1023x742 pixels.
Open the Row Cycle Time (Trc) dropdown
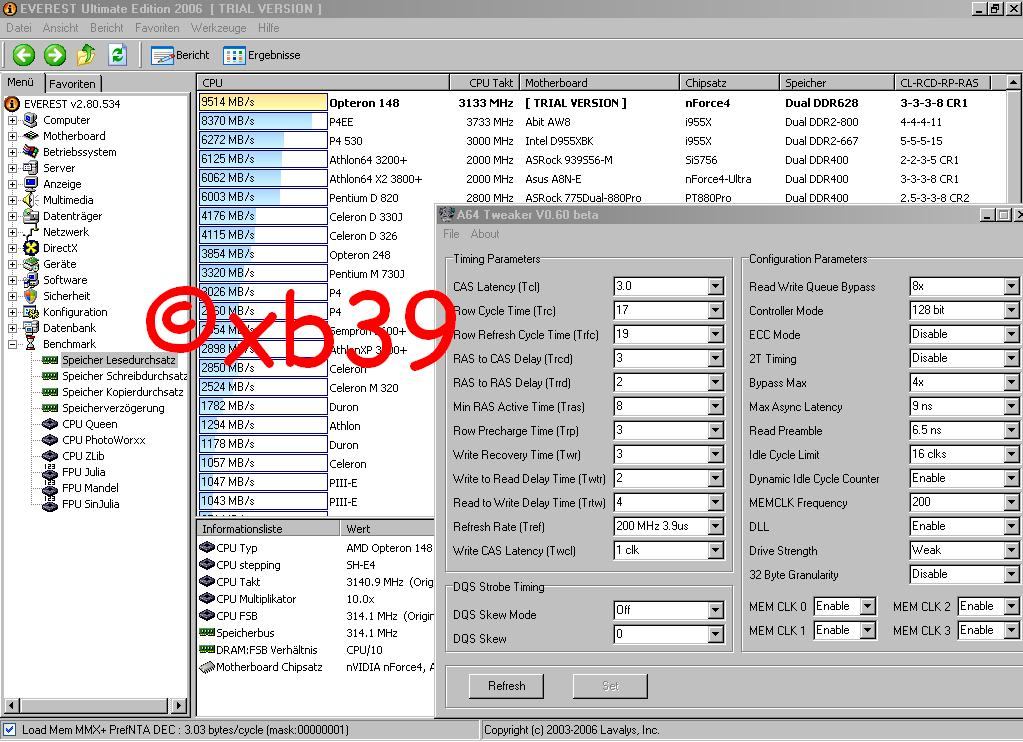[716, 310]
